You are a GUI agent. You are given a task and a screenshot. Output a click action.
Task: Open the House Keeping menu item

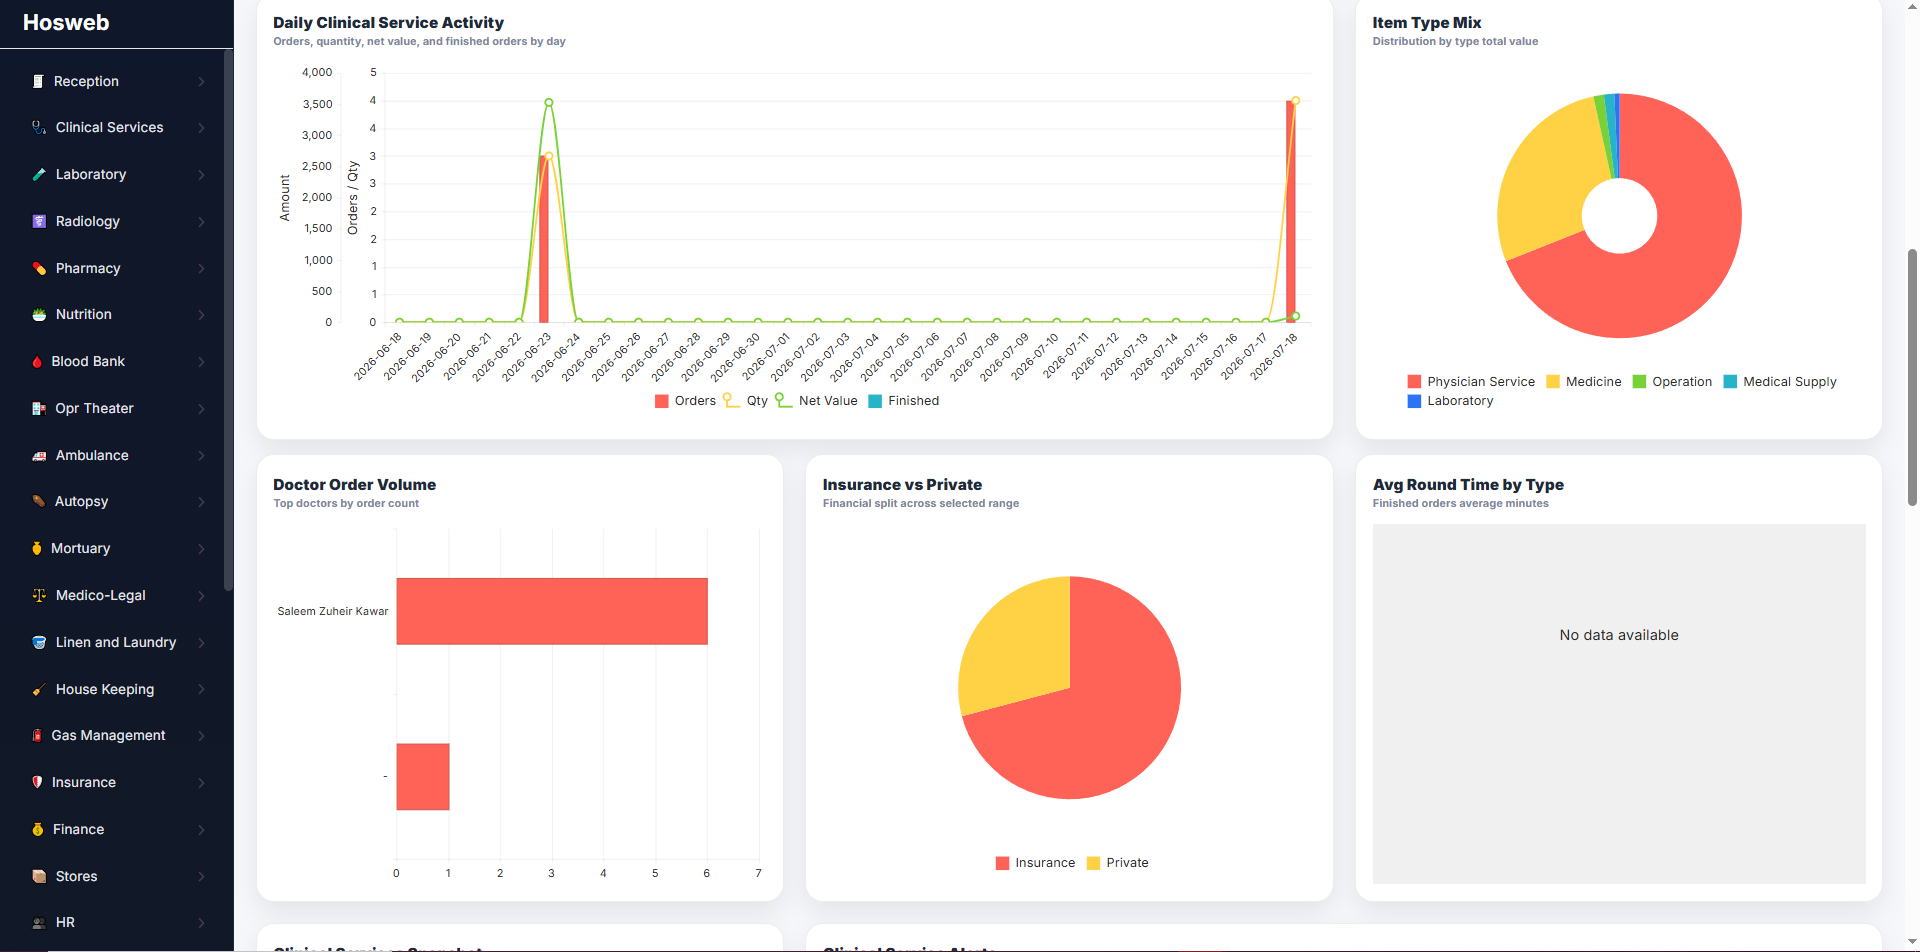[117, 690]
